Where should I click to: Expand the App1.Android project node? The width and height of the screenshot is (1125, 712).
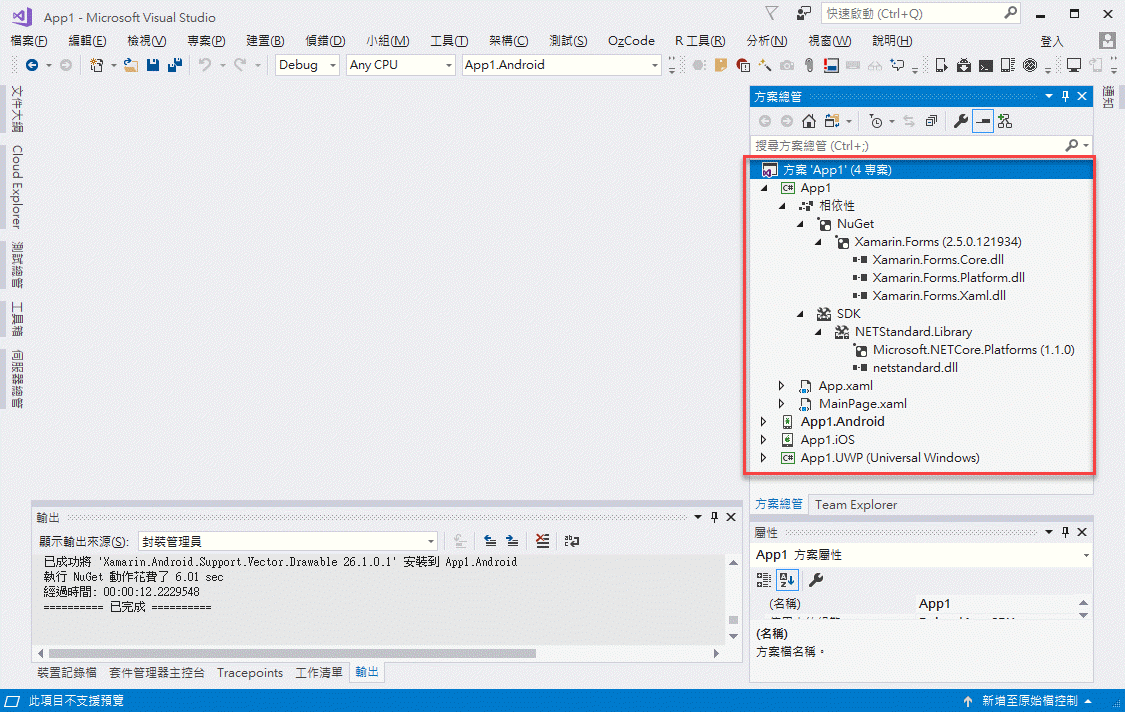(763, 421)
